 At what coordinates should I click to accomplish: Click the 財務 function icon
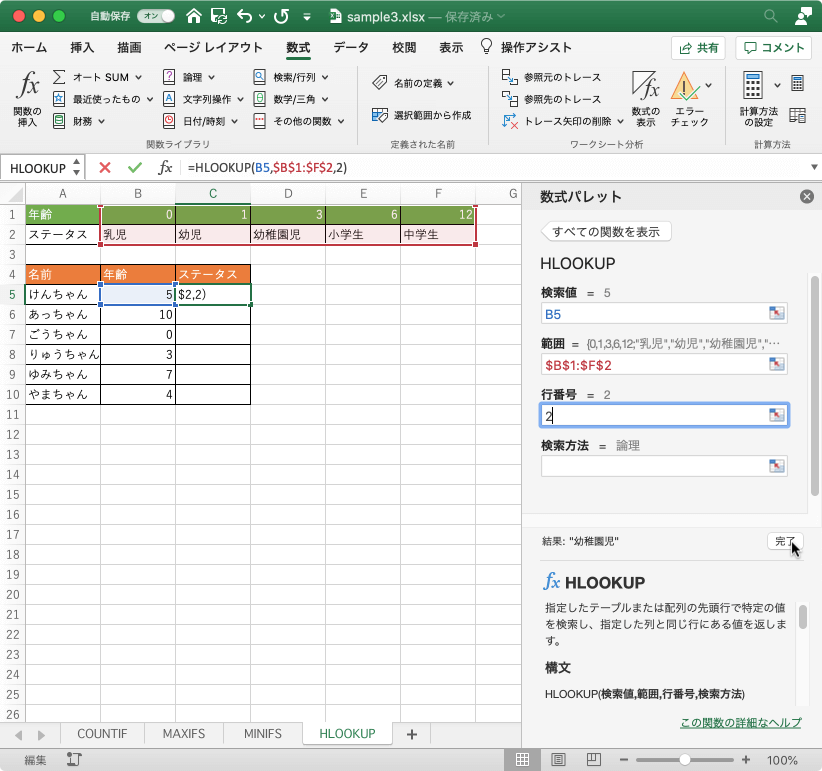59,121
